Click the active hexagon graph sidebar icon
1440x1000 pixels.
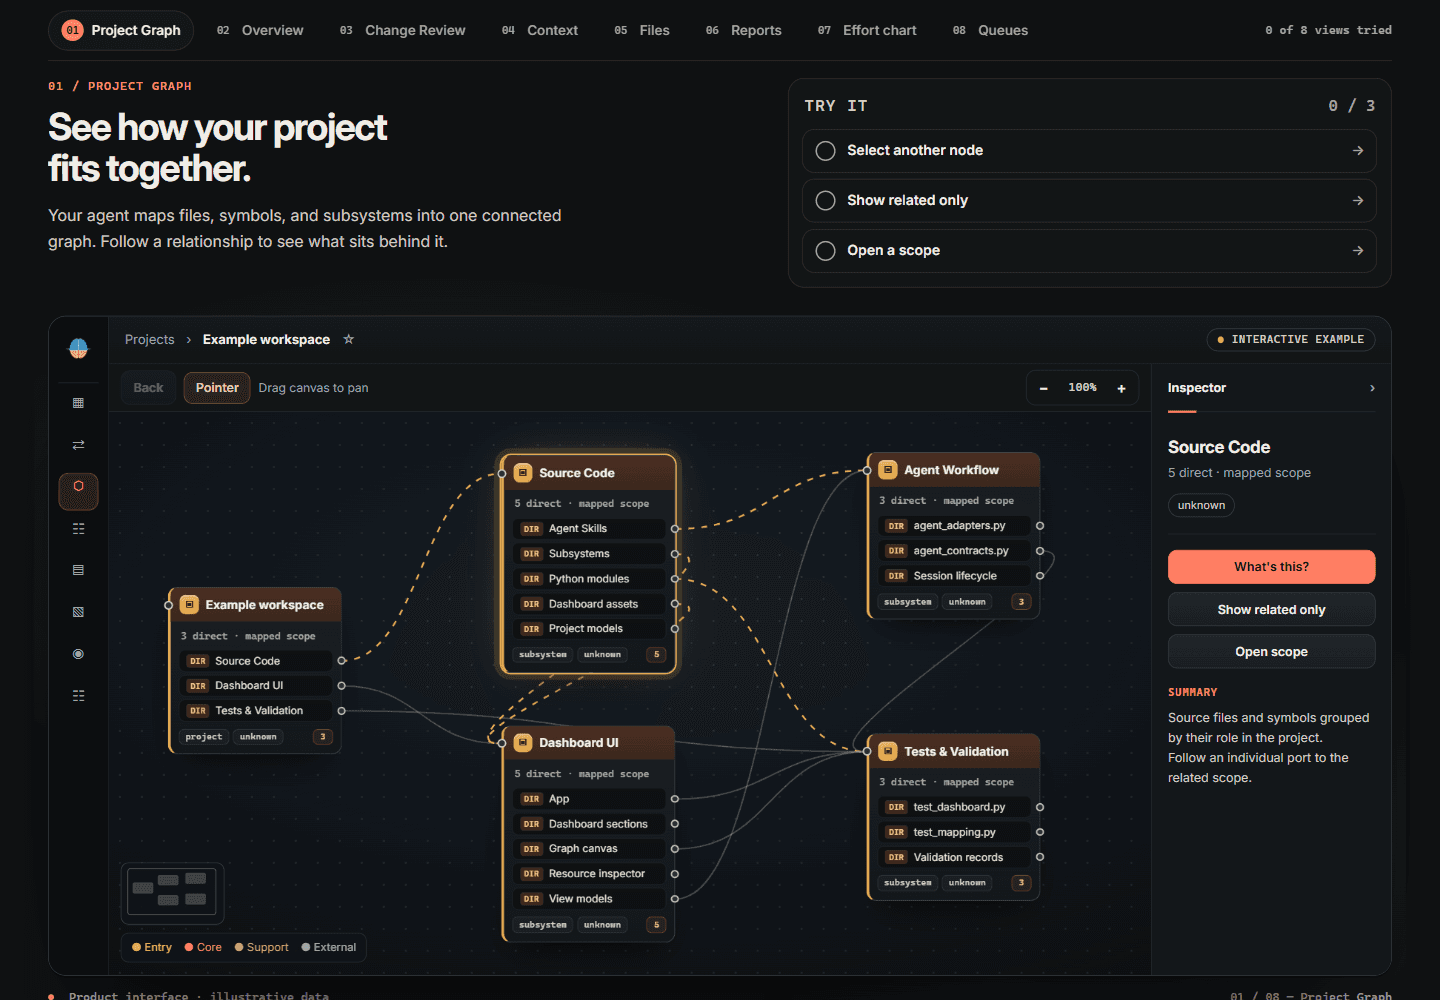[x=78, y=491]
